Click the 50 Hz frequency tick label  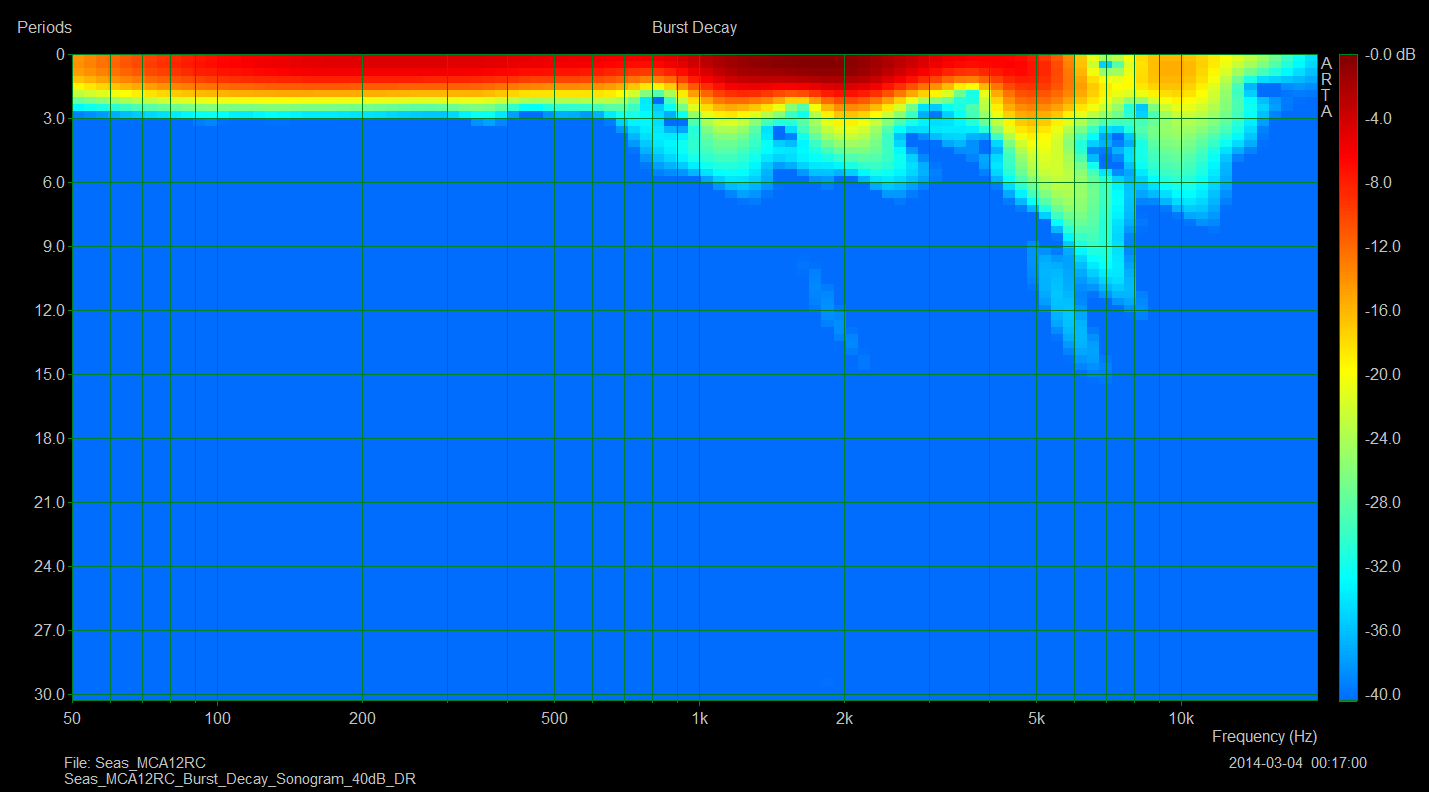pos(72,718)
